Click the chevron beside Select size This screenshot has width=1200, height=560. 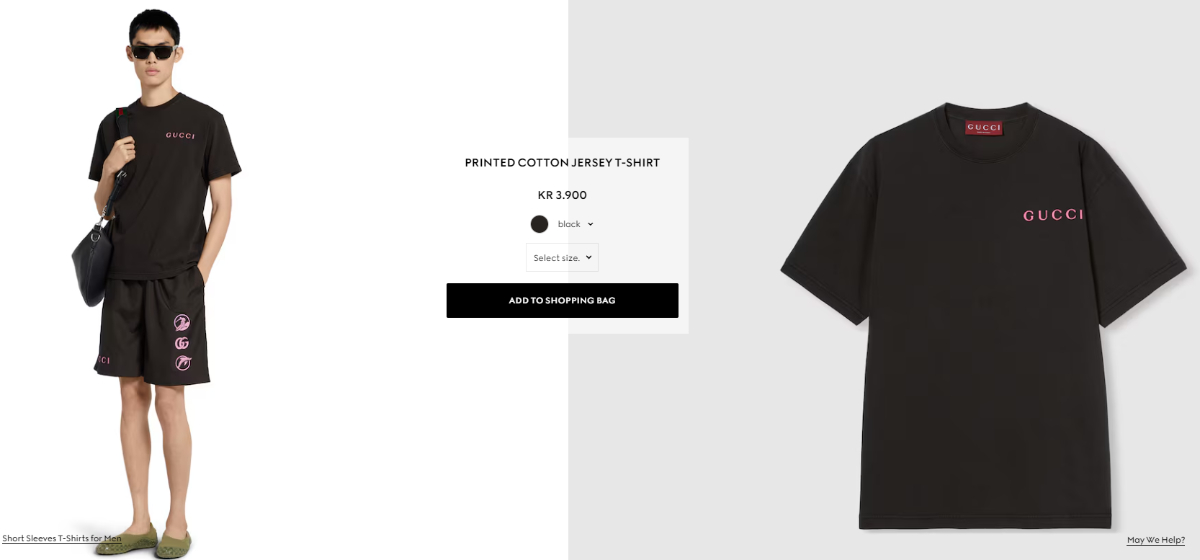(589, 258)
